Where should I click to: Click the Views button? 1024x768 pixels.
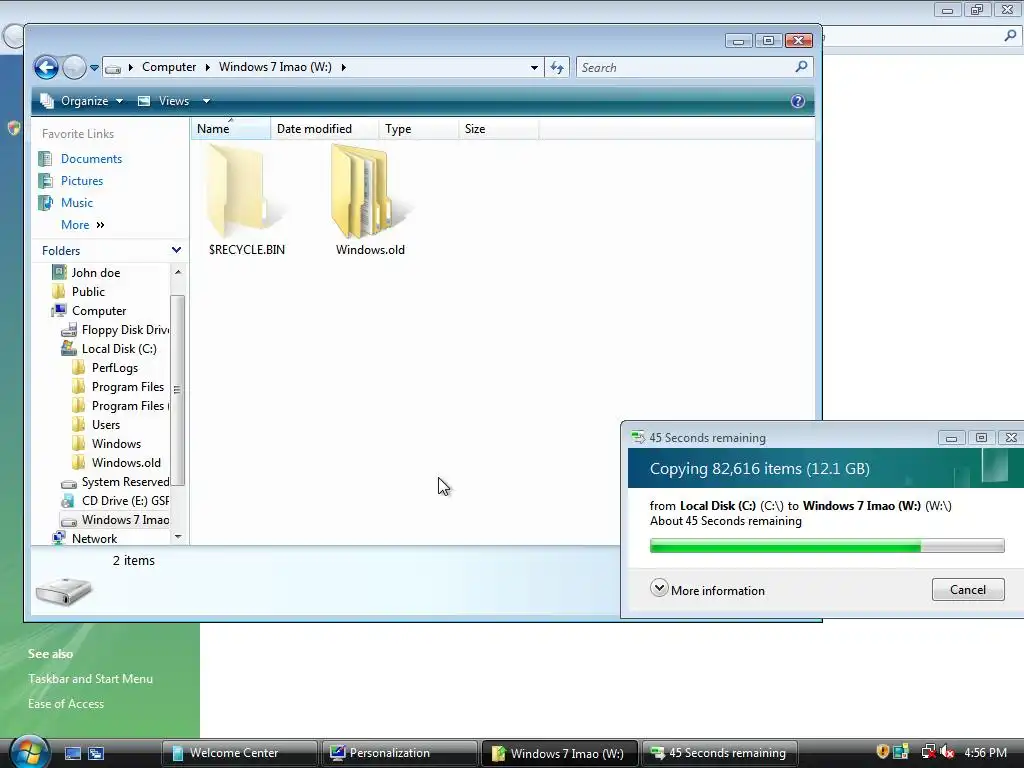(x=164, y=101)
